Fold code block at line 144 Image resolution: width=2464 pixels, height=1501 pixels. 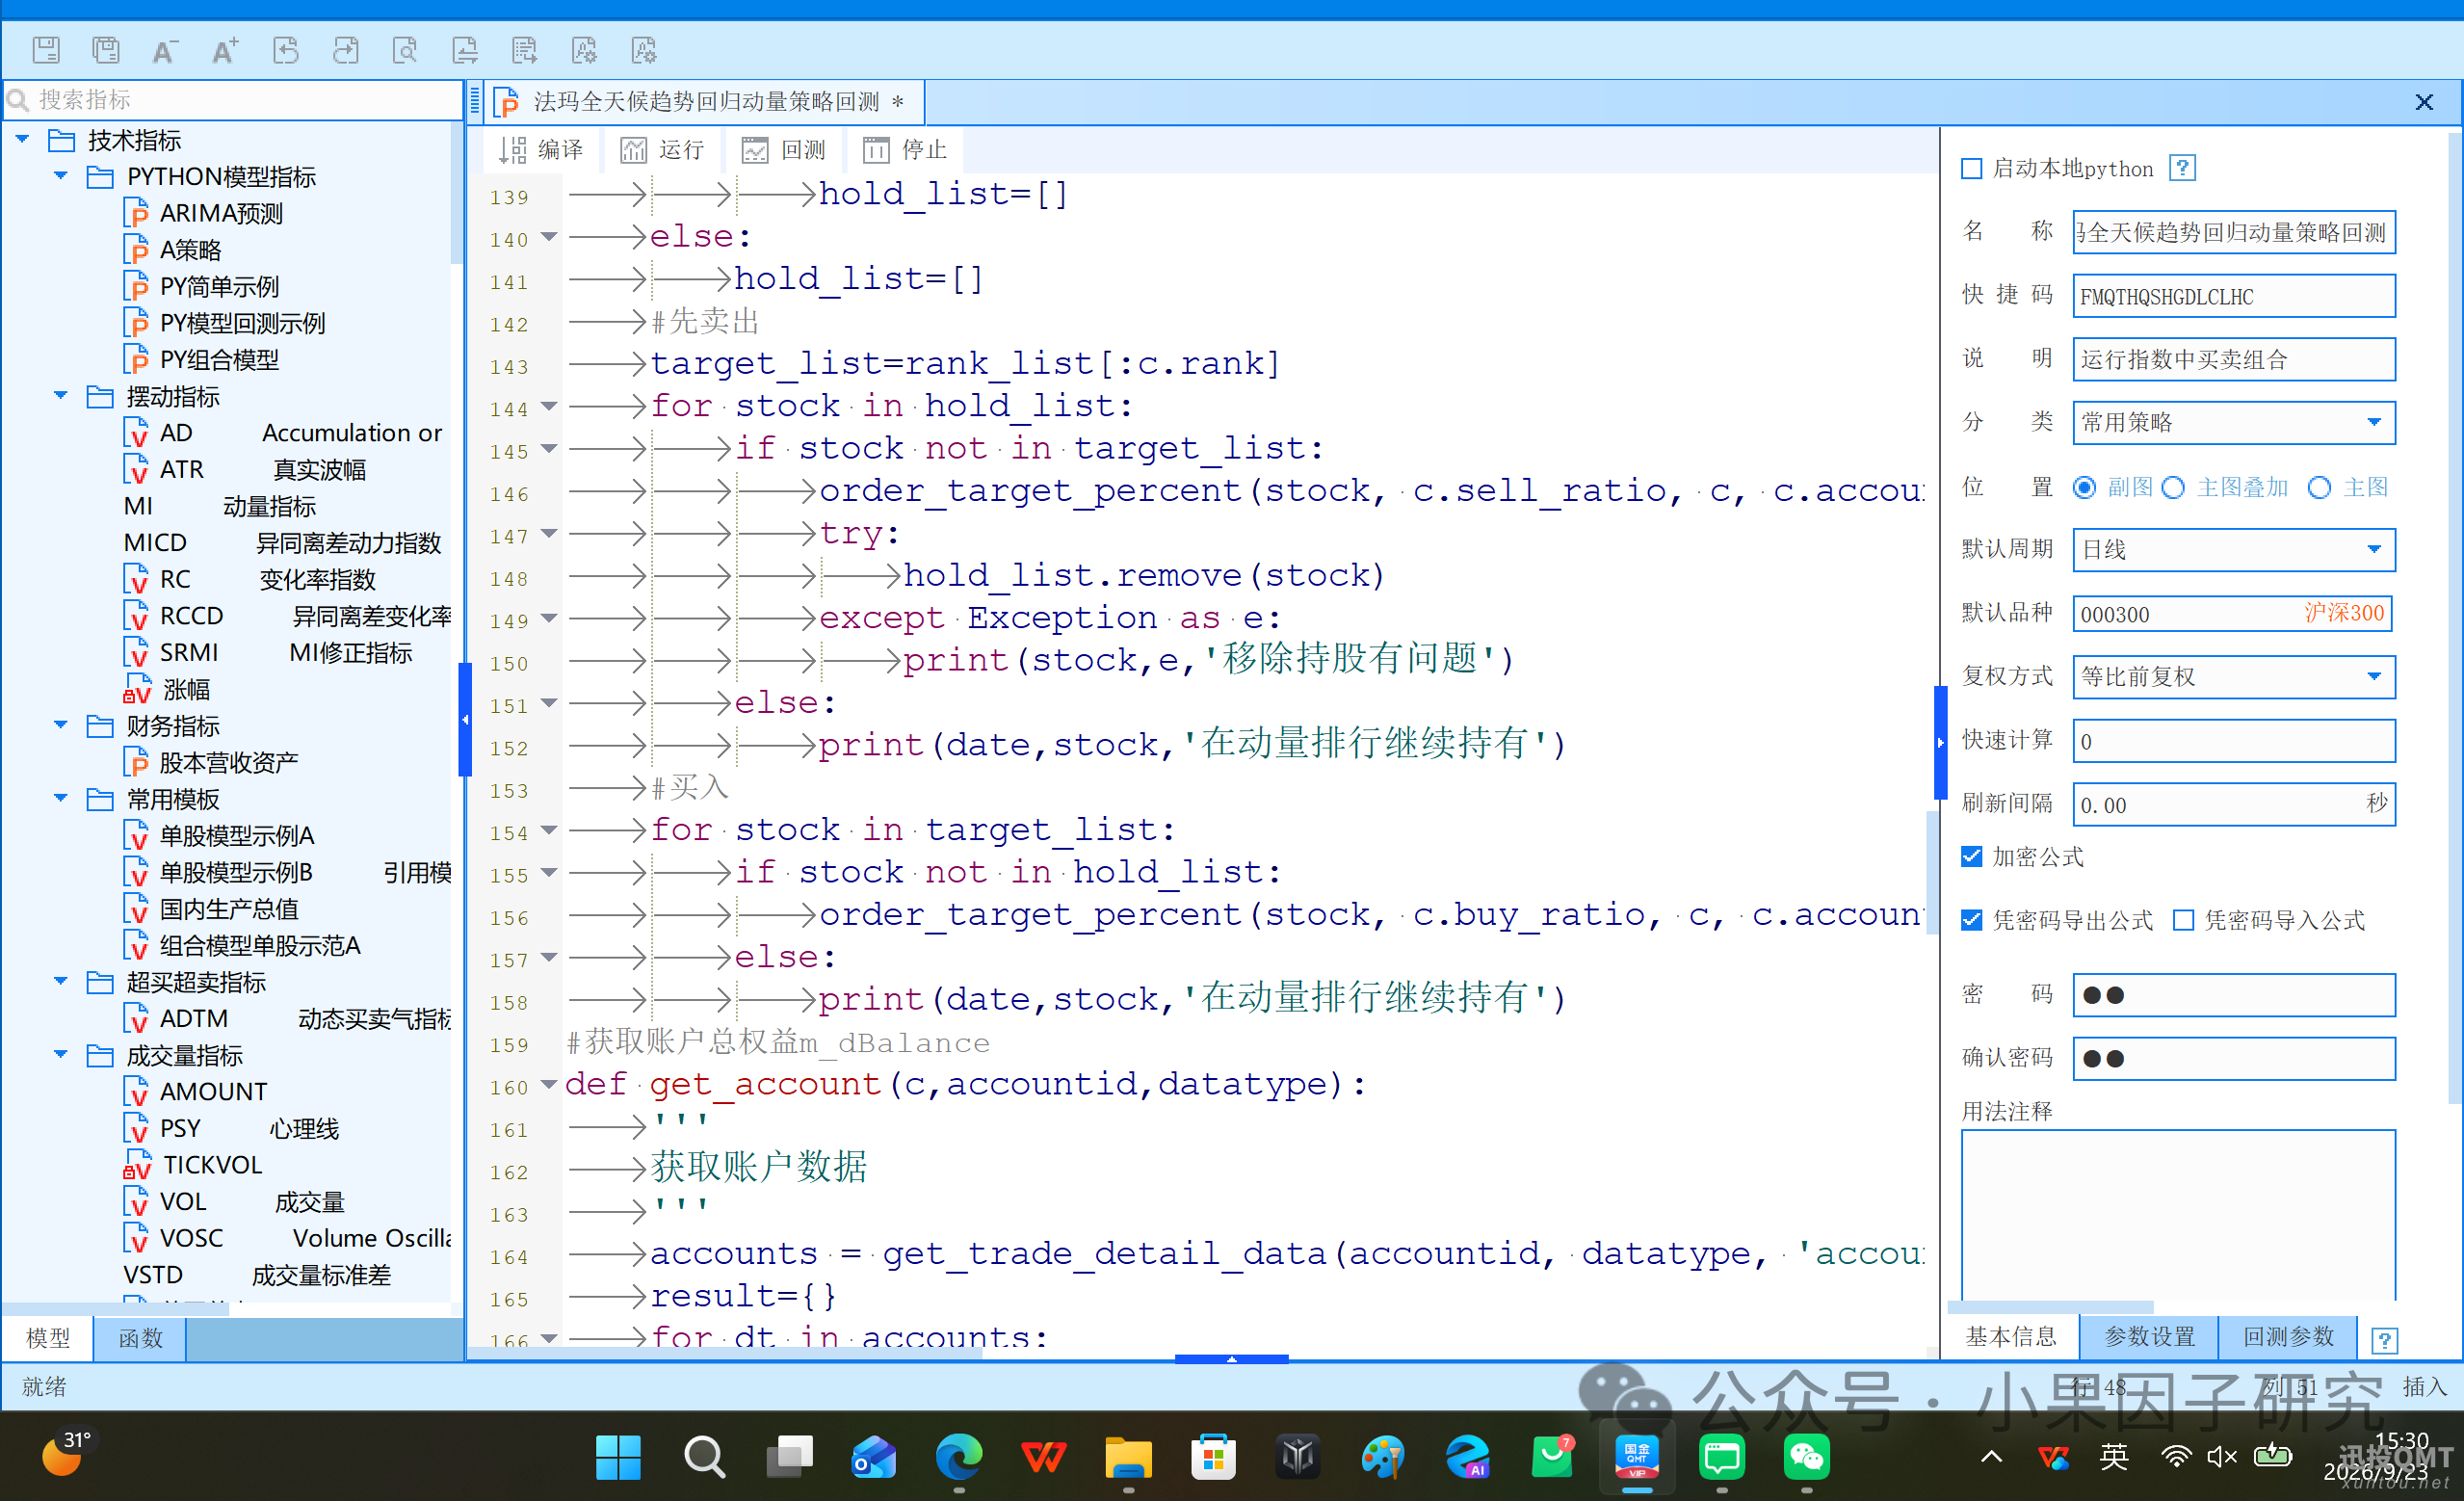pyautogui.click(x=549, y=407)
